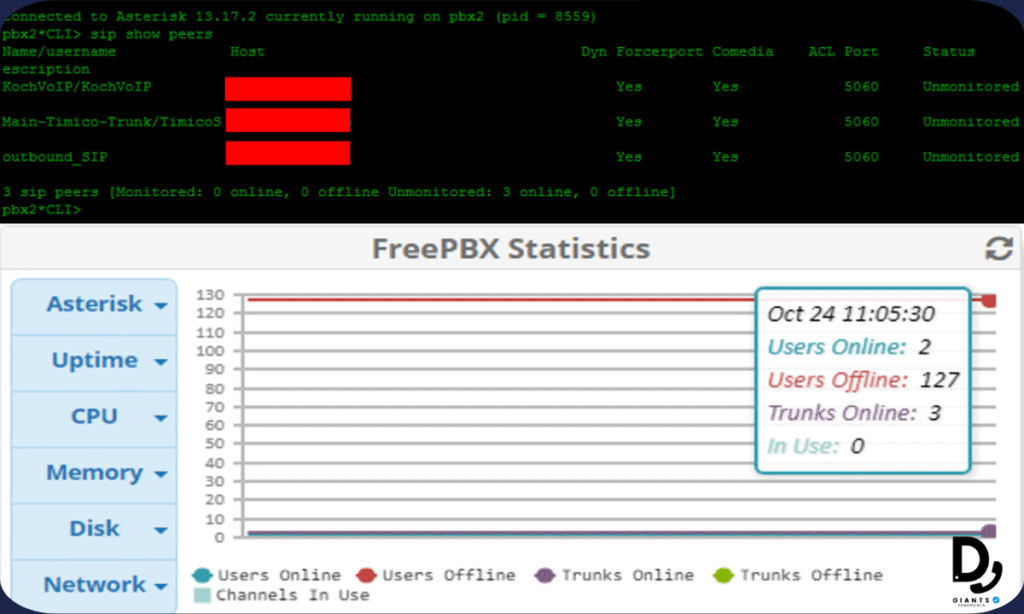Select the red Users Offline data point
This screenshot has height=614, width=1024.
[x=989, y=300]
